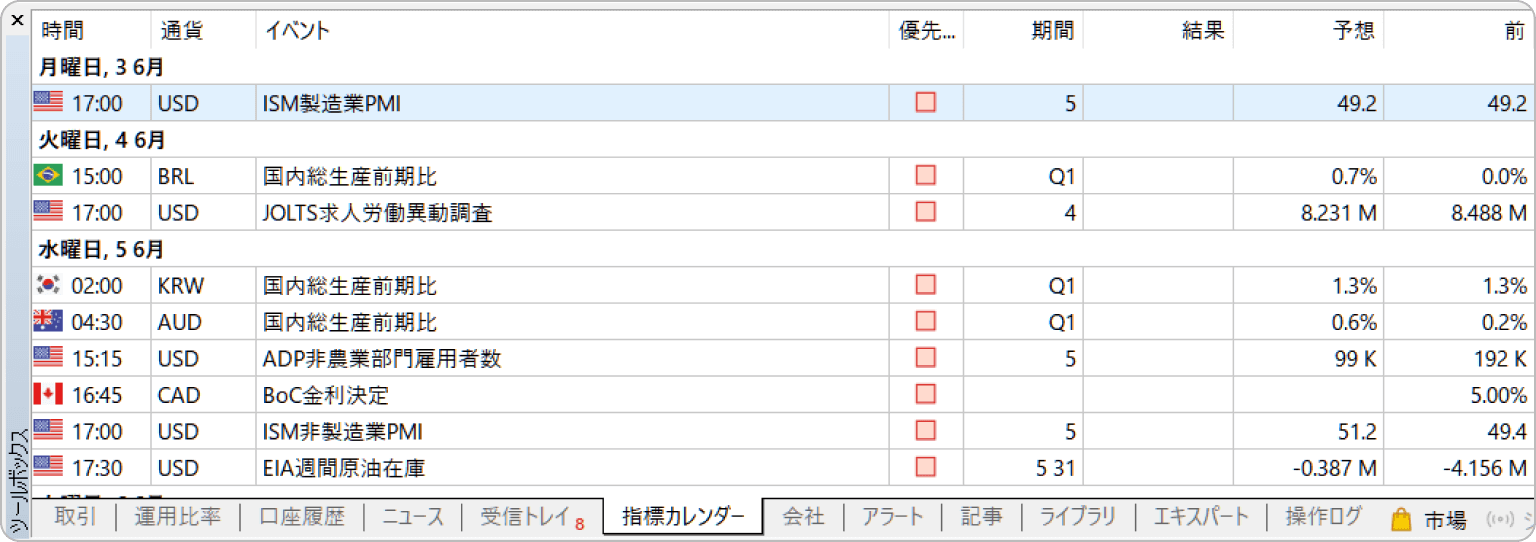The image size is (1536, 542).
Task: Click the 予想 column header
Action: click(x=1354, y=30)
